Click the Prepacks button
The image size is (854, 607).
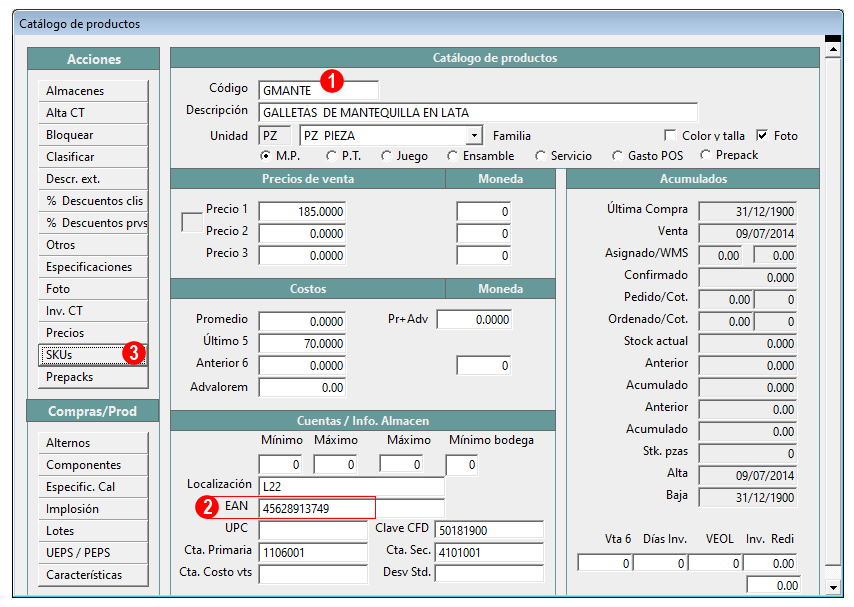click(x=93, y=377)
